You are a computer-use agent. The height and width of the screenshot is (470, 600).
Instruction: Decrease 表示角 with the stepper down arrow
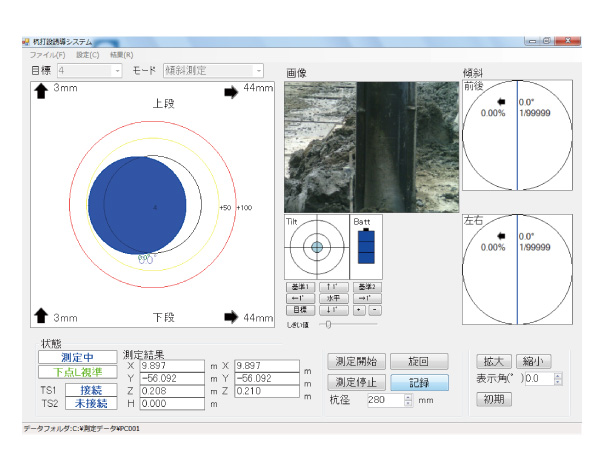tap(558, 382)
